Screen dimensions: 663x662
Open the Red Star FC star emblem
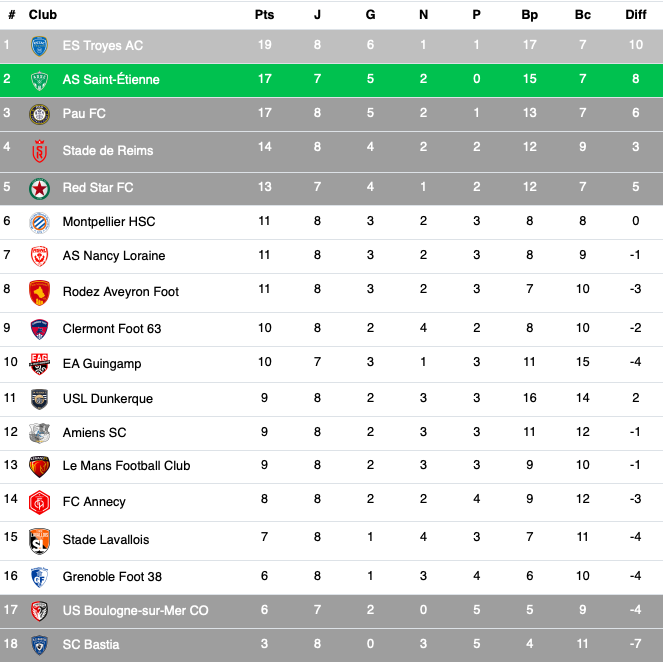pos(39,189)
